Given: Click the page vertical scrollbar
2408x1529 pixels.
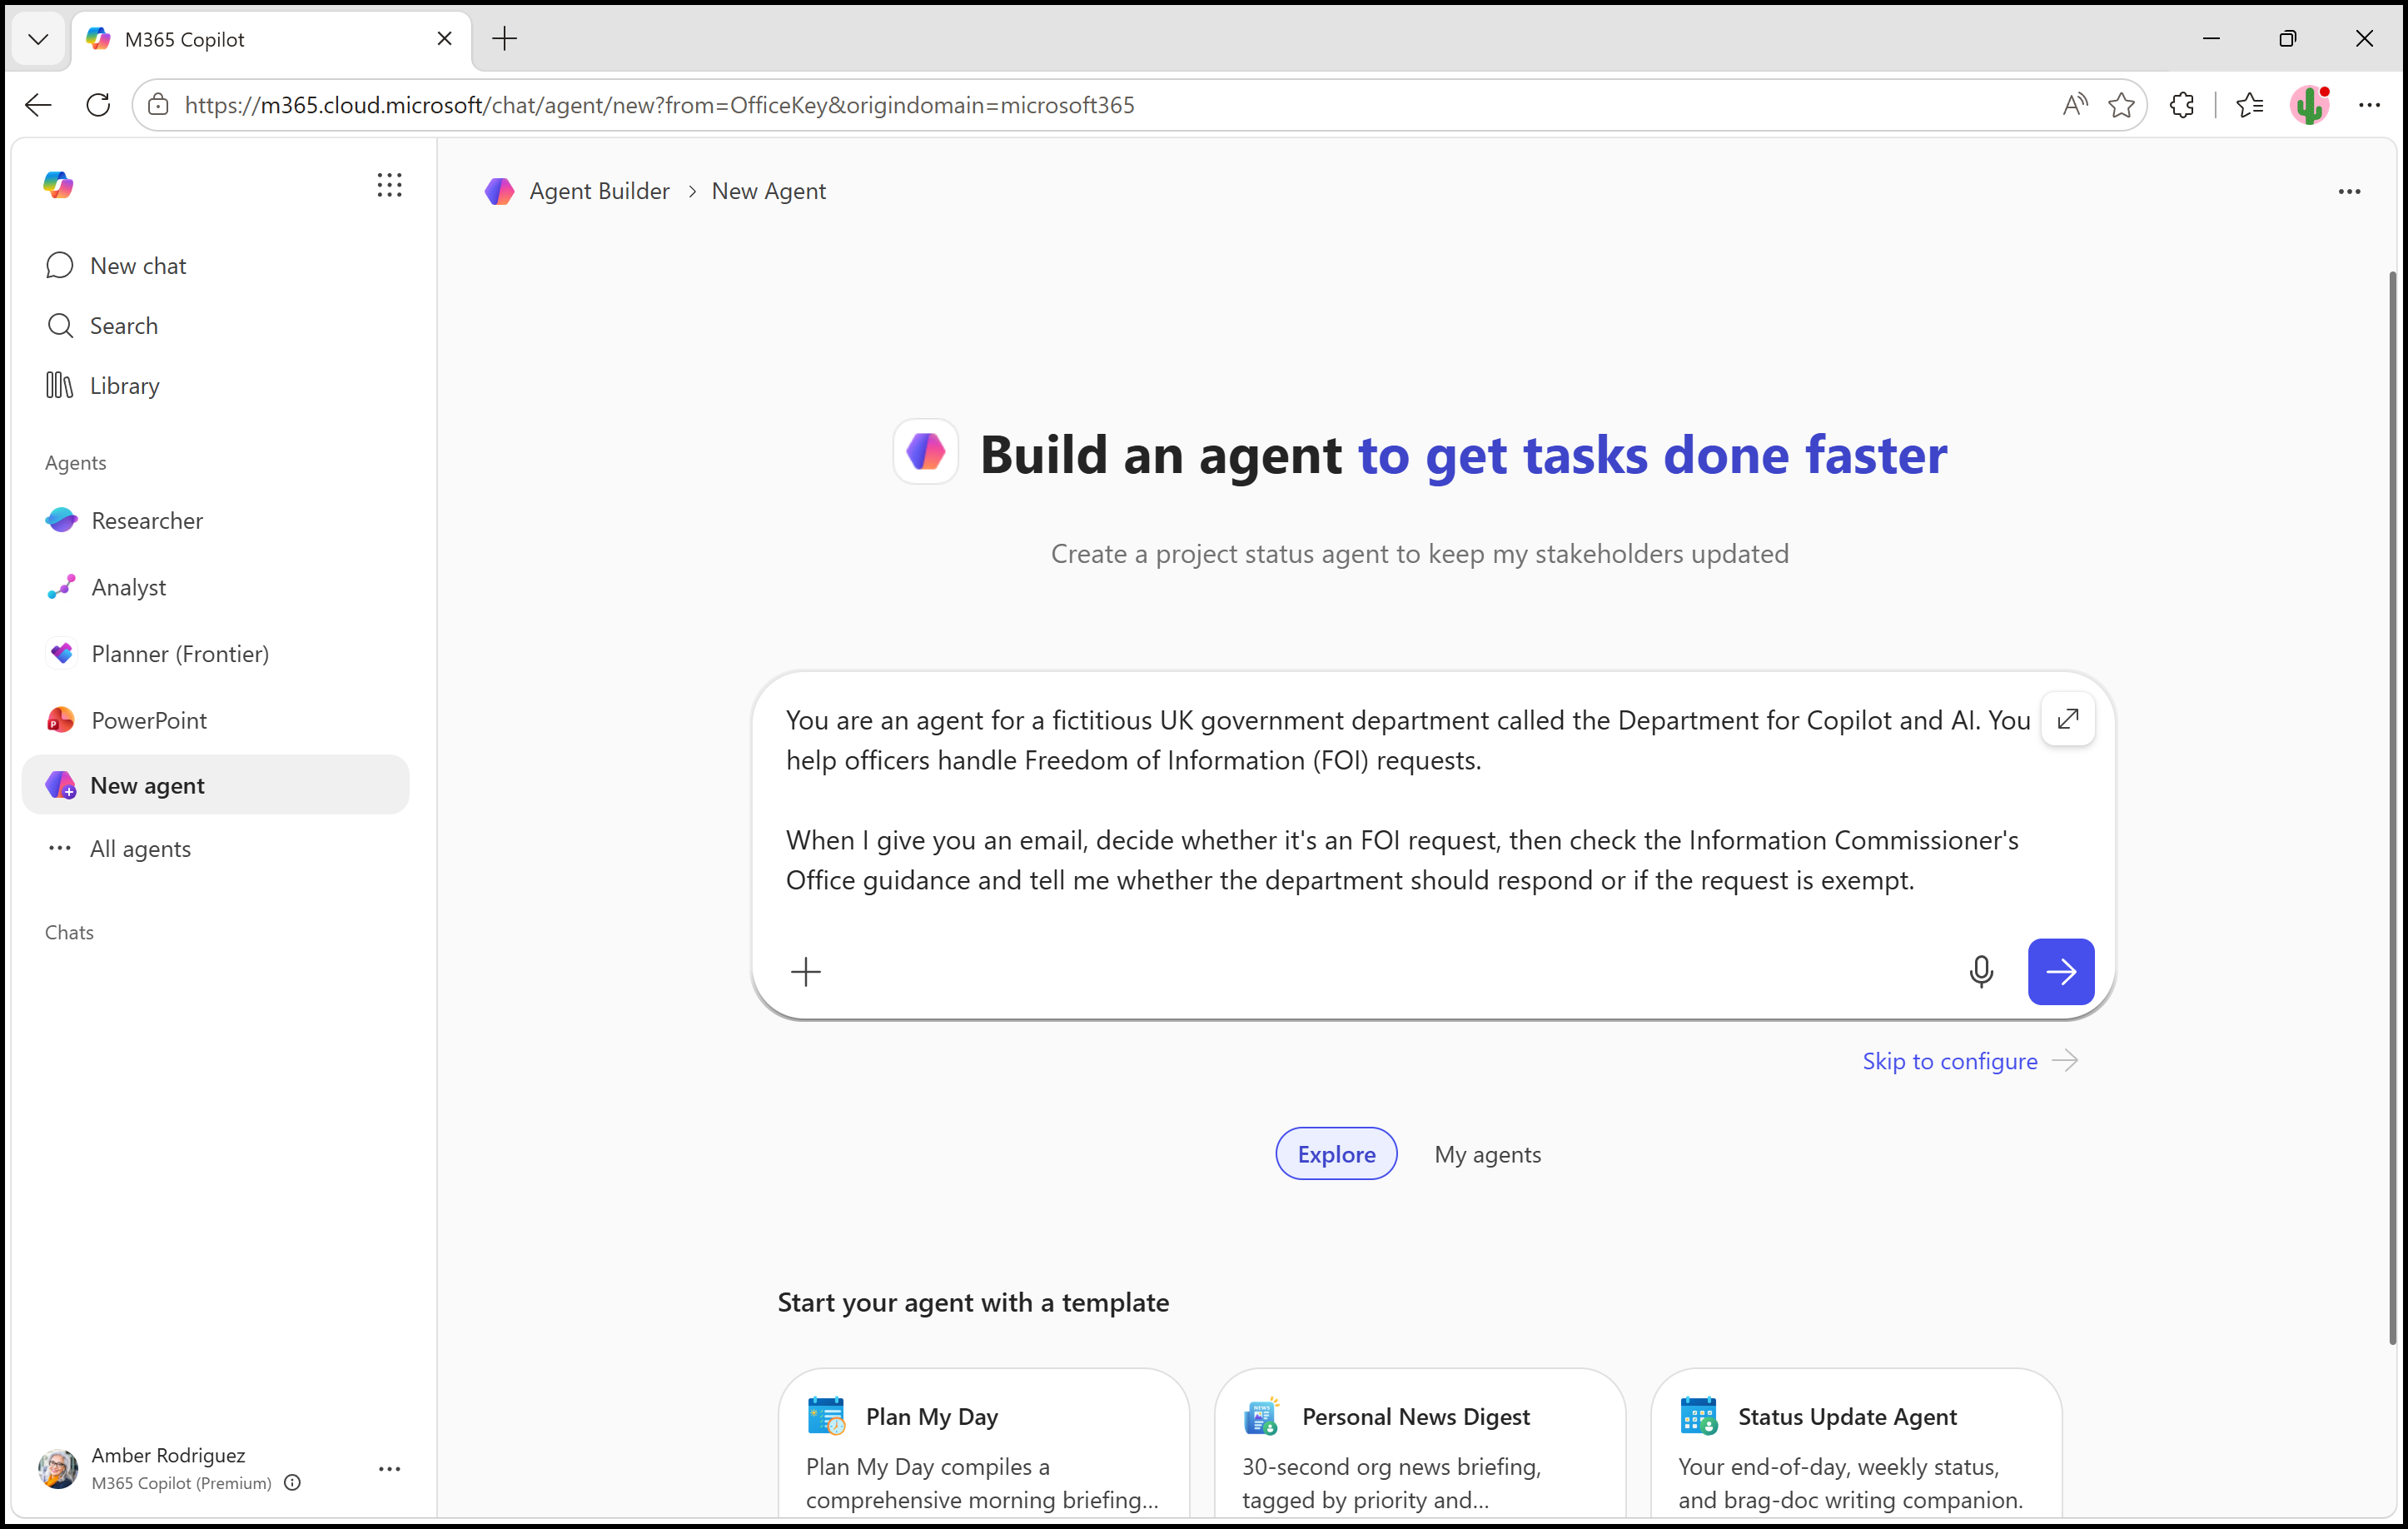Looking at the screenshot, I should [x=2392, y=808].
